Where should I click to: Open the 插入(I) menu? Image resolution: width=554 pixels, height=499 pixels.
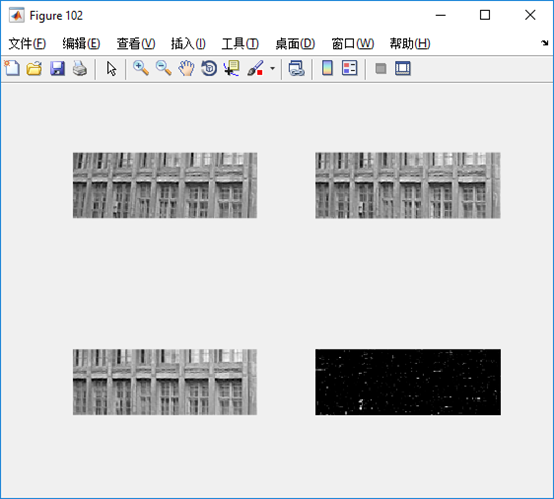coord(188,43)
